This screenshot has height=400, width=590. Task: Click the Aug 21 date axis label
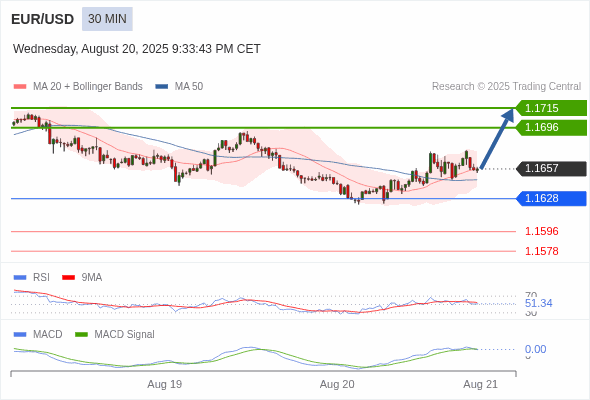click(x=481, y=384)
